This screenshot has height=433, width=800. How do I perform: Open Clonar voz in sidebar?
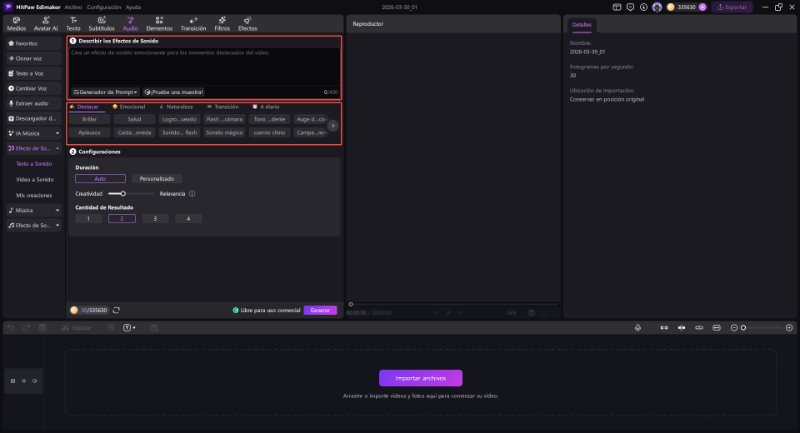coord(34,59)
